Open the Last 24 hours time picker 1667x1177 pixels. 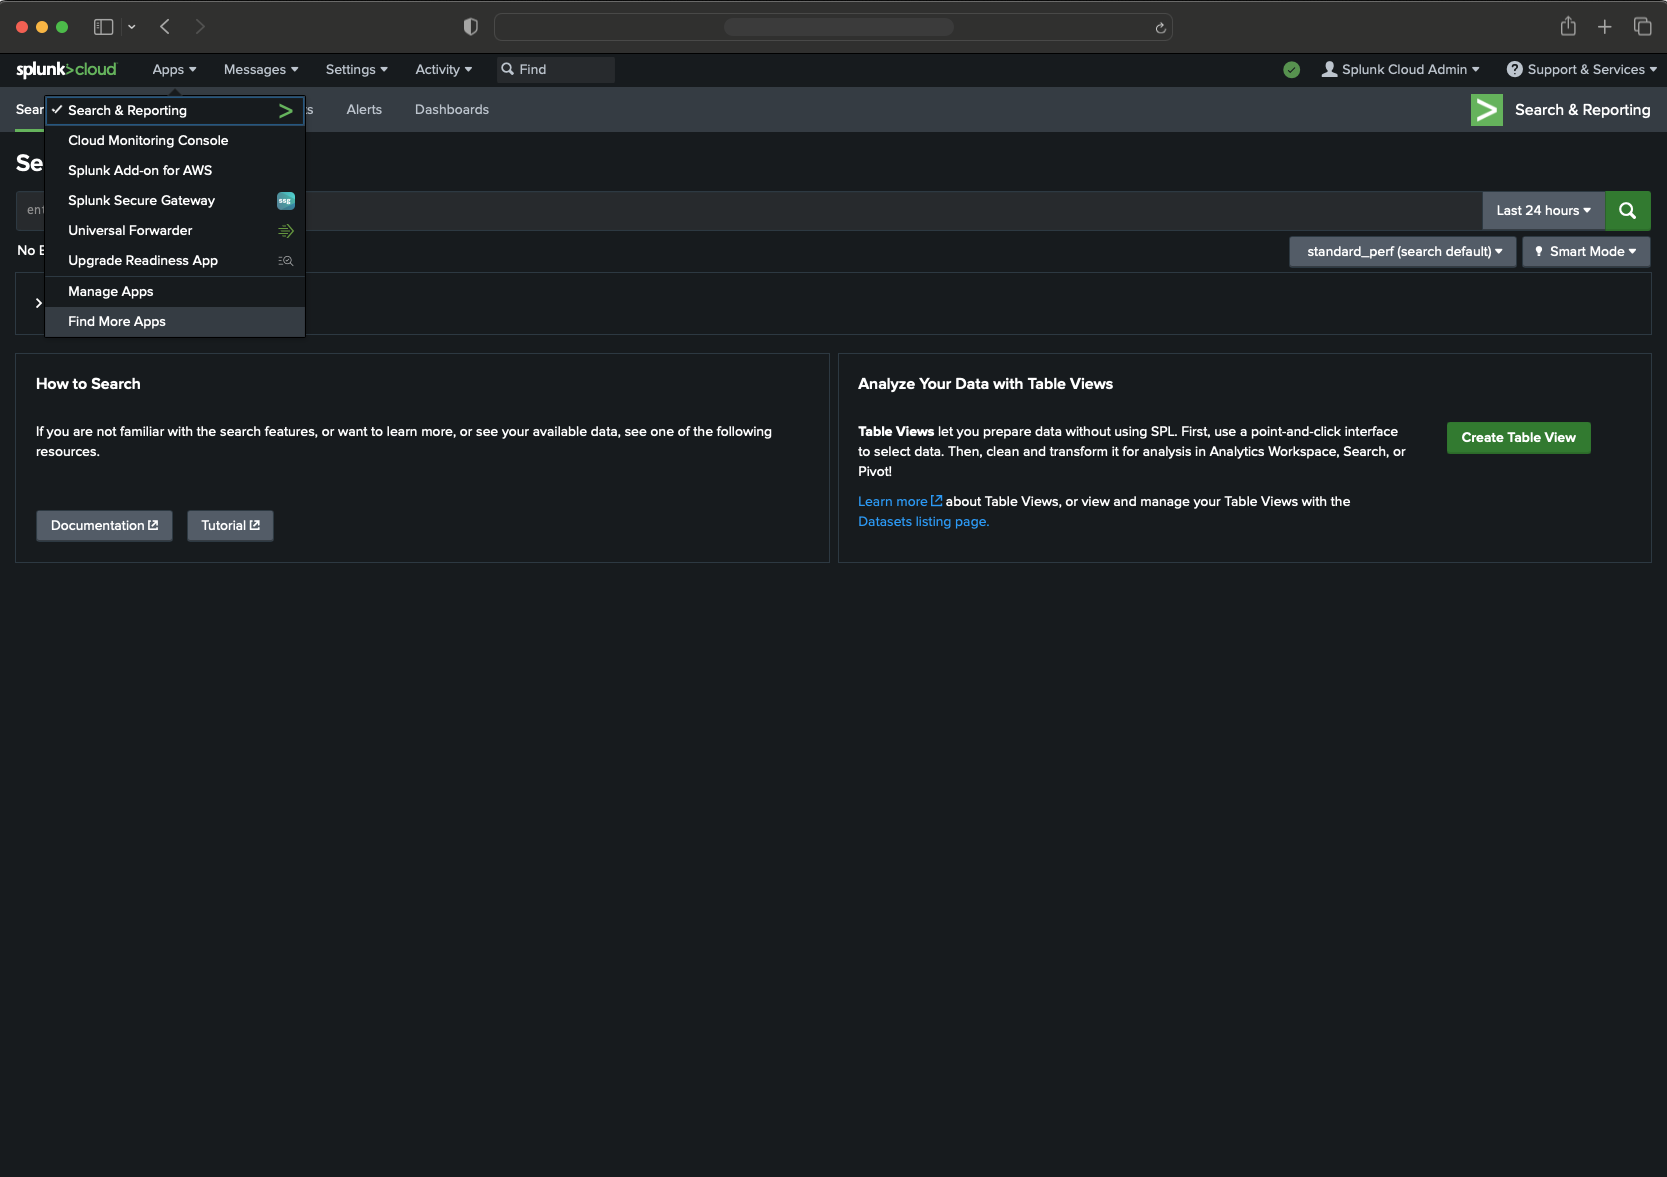tap(1542, 210)
